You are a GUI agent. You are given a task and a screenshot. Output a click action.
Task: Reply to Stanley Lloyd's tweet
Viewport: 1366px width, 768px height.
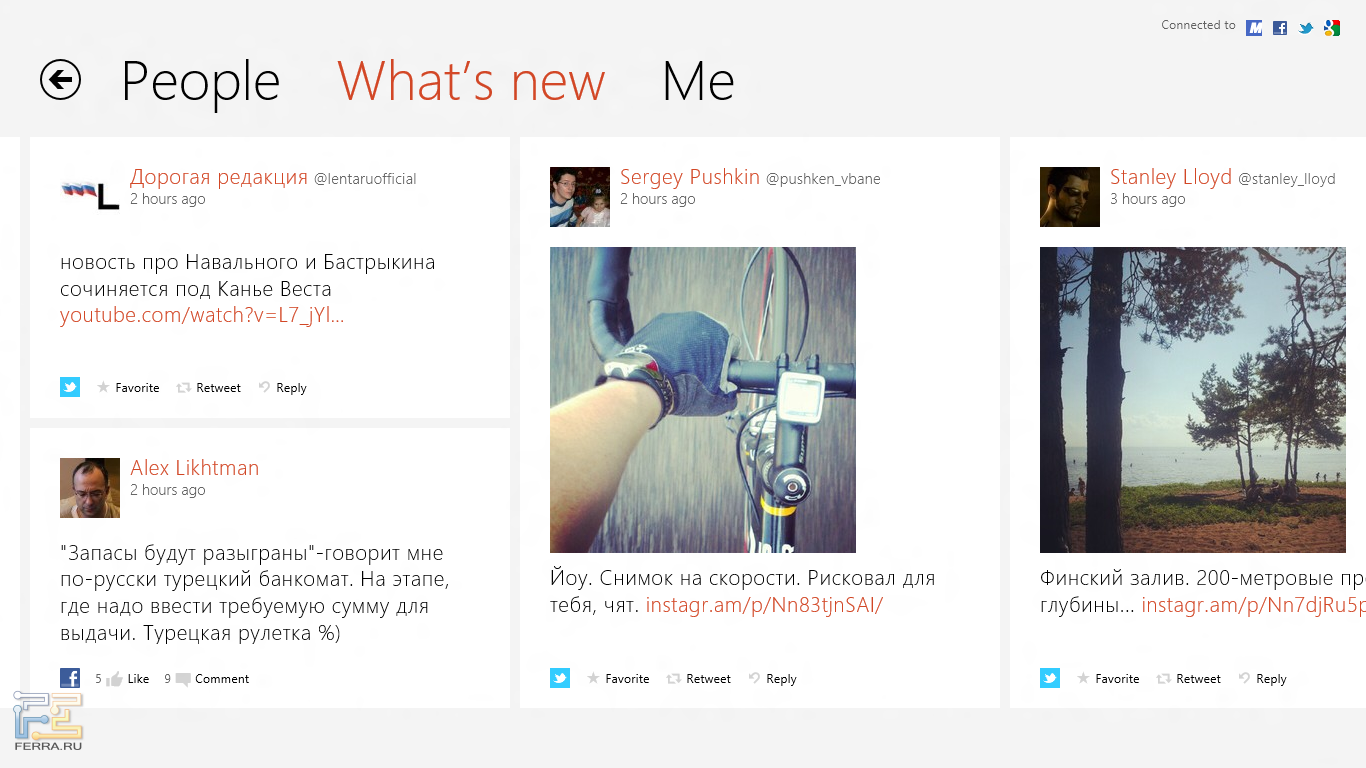click(x=1262, y=679)
